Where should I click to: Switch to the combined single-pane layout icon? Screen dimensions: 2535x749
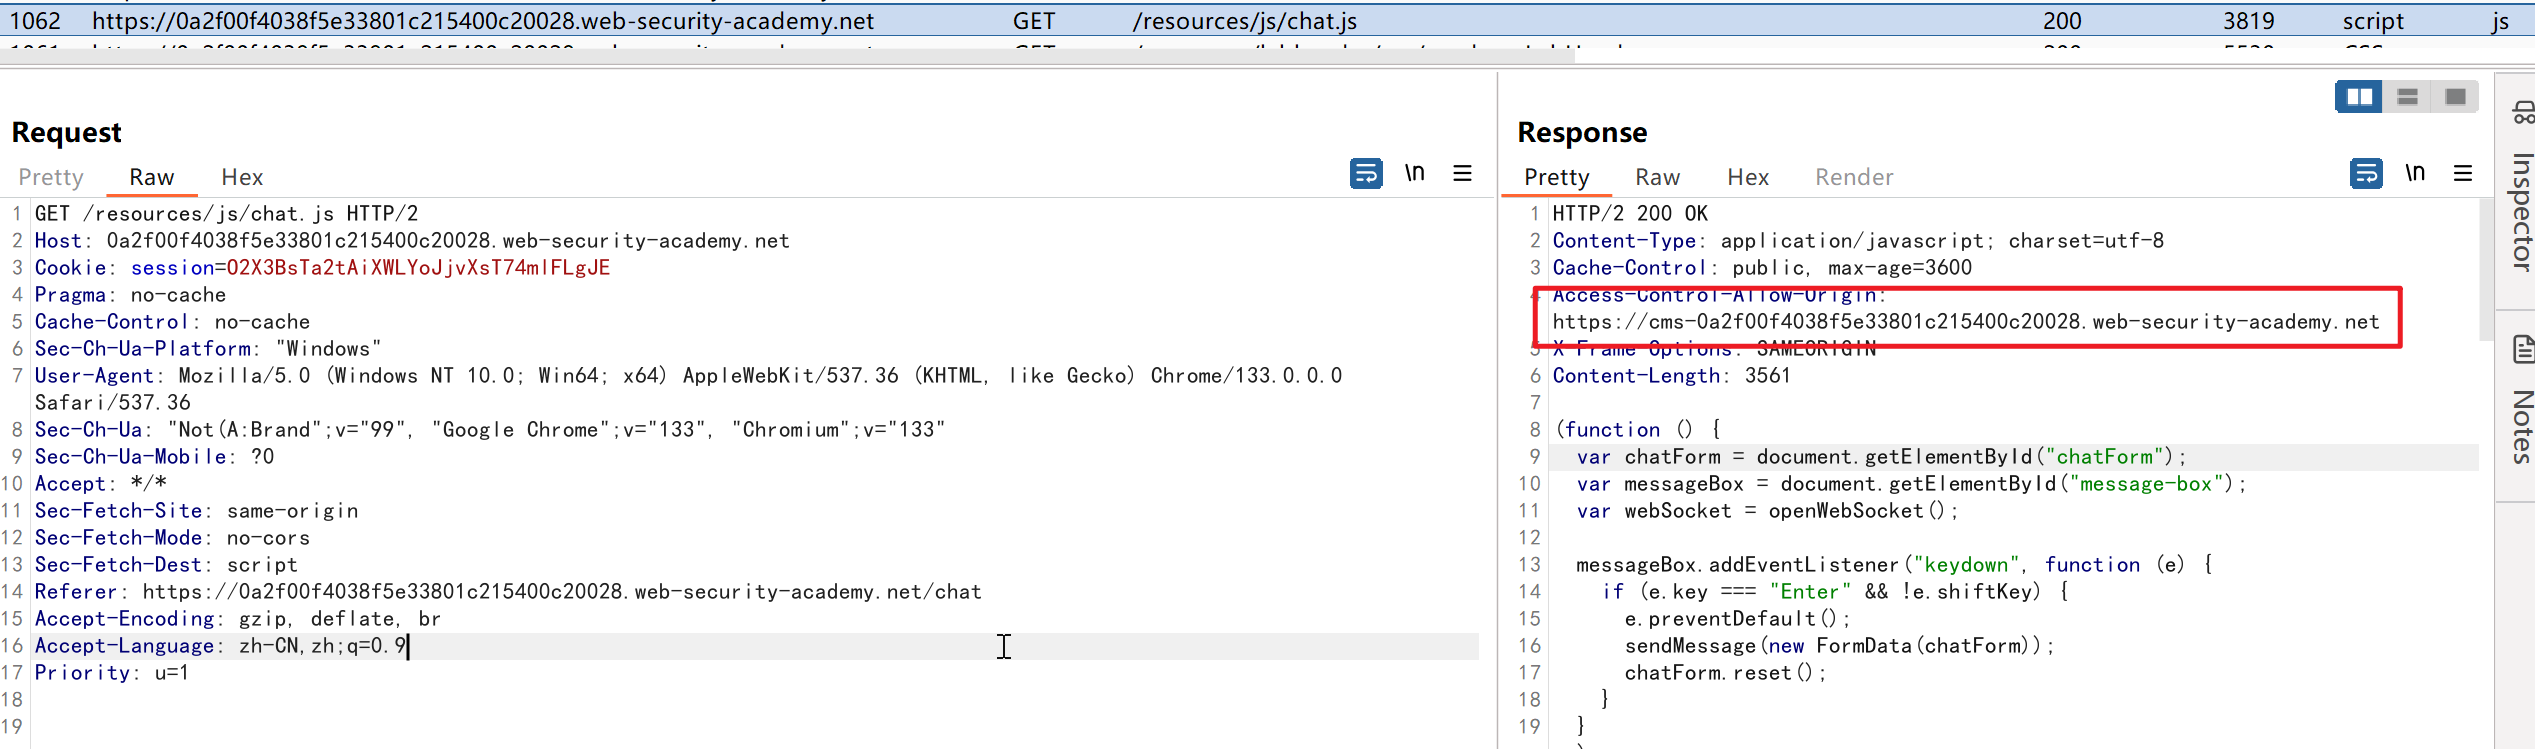2455,97
